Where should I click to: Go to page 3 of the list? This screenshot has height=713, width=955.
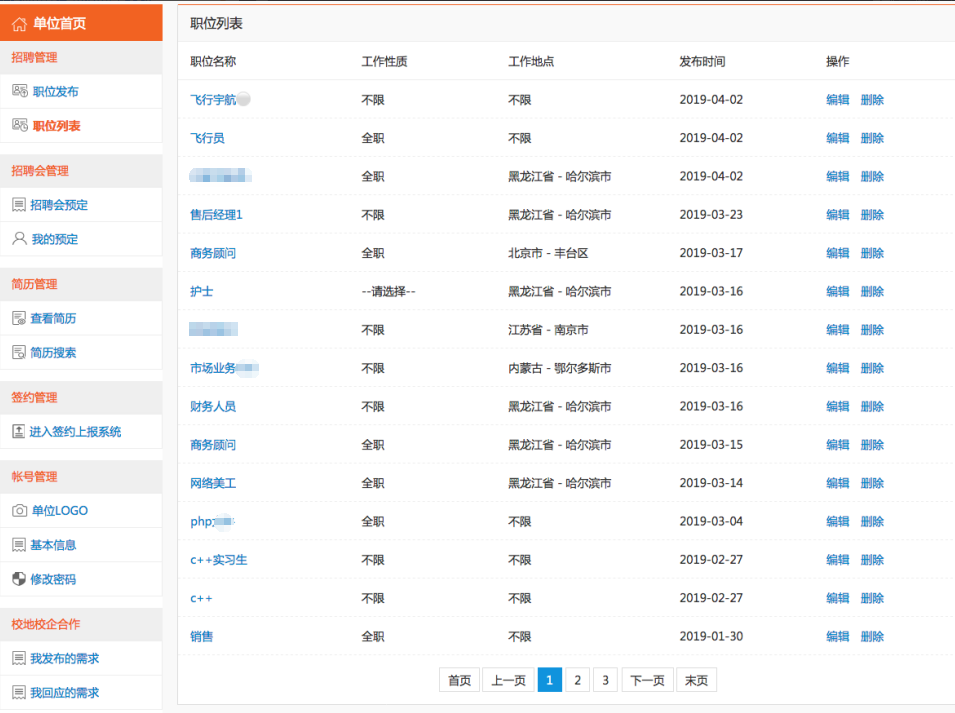click(x=604, y=680)
